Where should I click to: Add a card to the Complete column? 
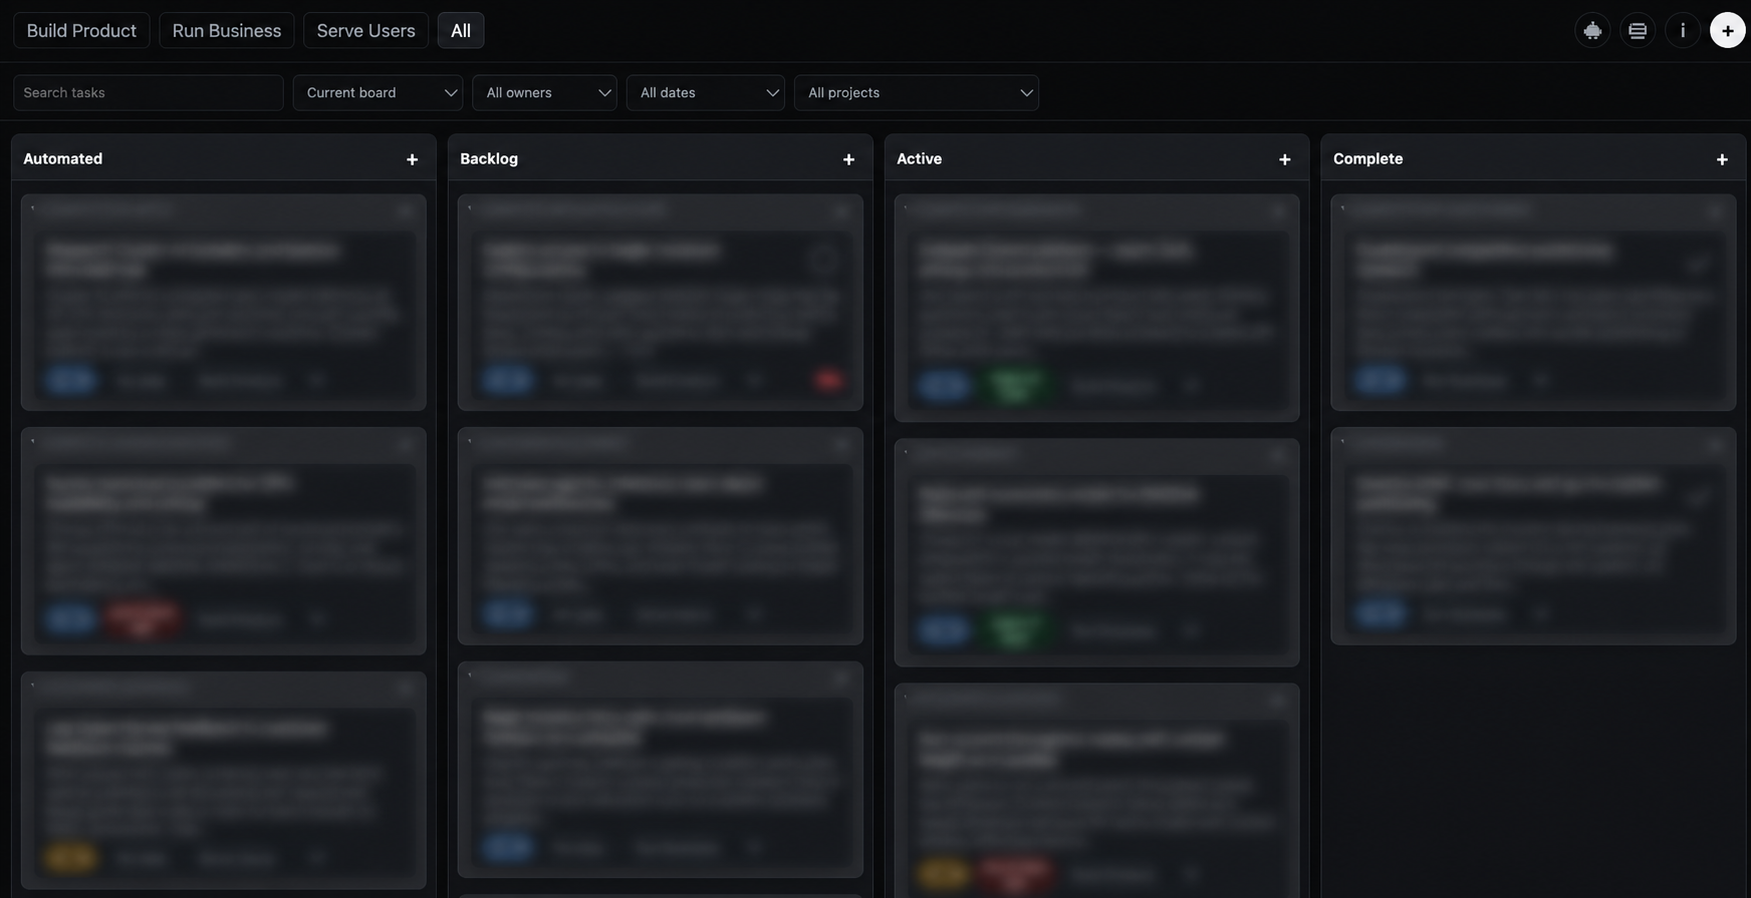point(1722,160)
